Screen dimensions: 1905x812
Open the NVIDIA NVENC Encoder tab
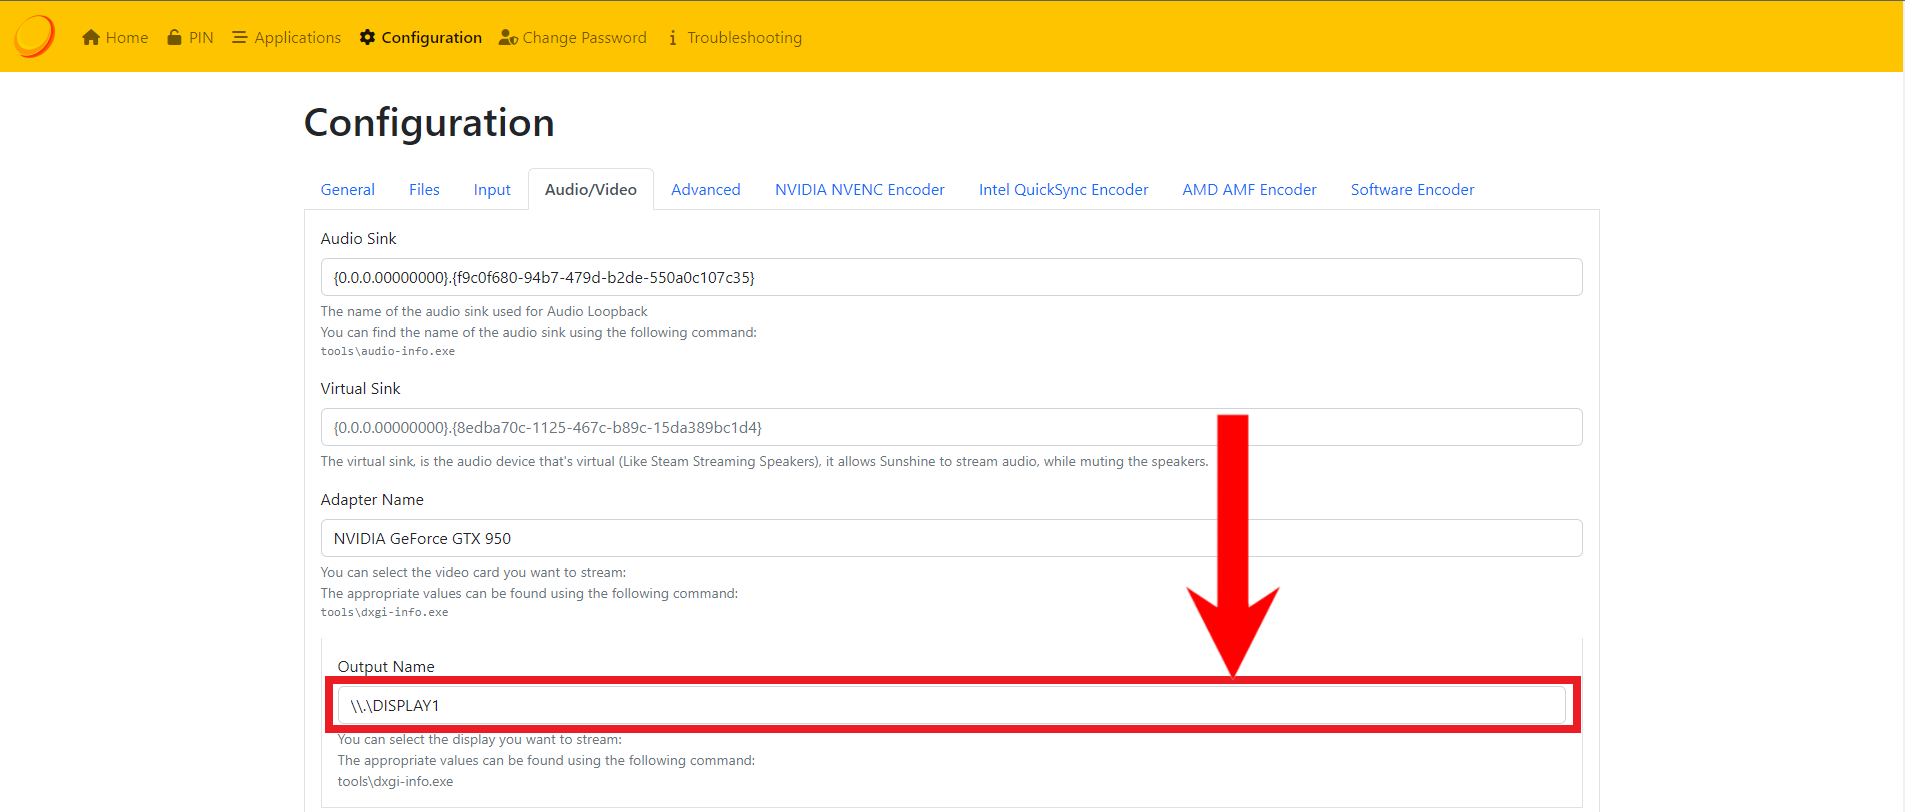pyautogui.click(x=859, y=190)
